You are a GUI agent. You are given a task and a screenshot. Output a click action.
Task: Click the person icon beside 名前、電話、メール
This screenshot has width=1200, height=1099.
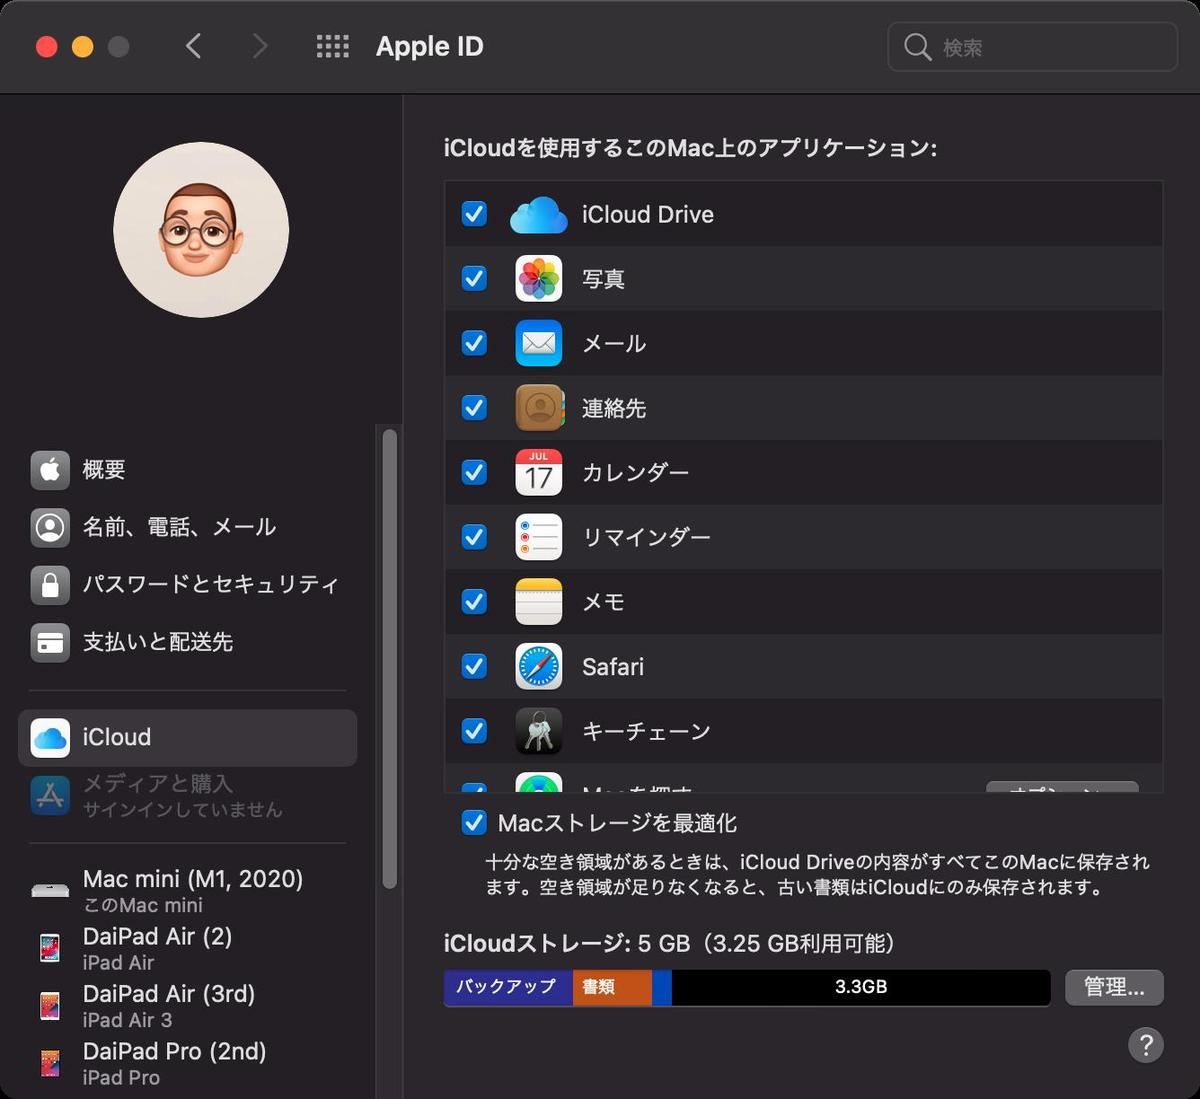click(50, 527)
